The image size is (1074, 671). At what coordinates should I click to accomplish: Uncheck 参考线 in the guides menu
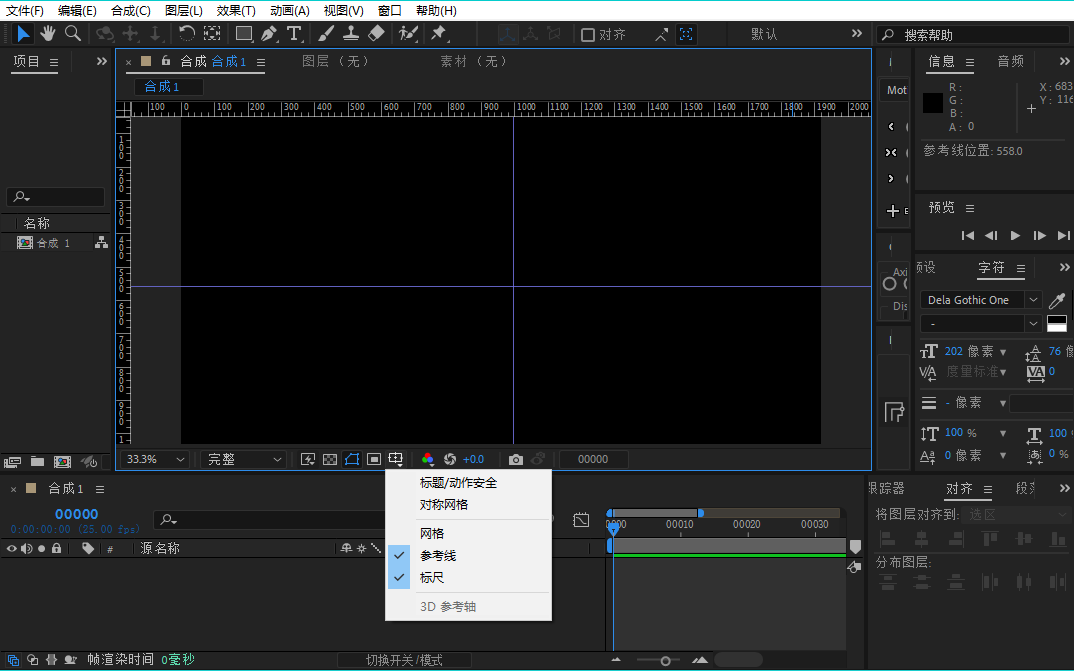pyautogui.click(x=438, y=555)
